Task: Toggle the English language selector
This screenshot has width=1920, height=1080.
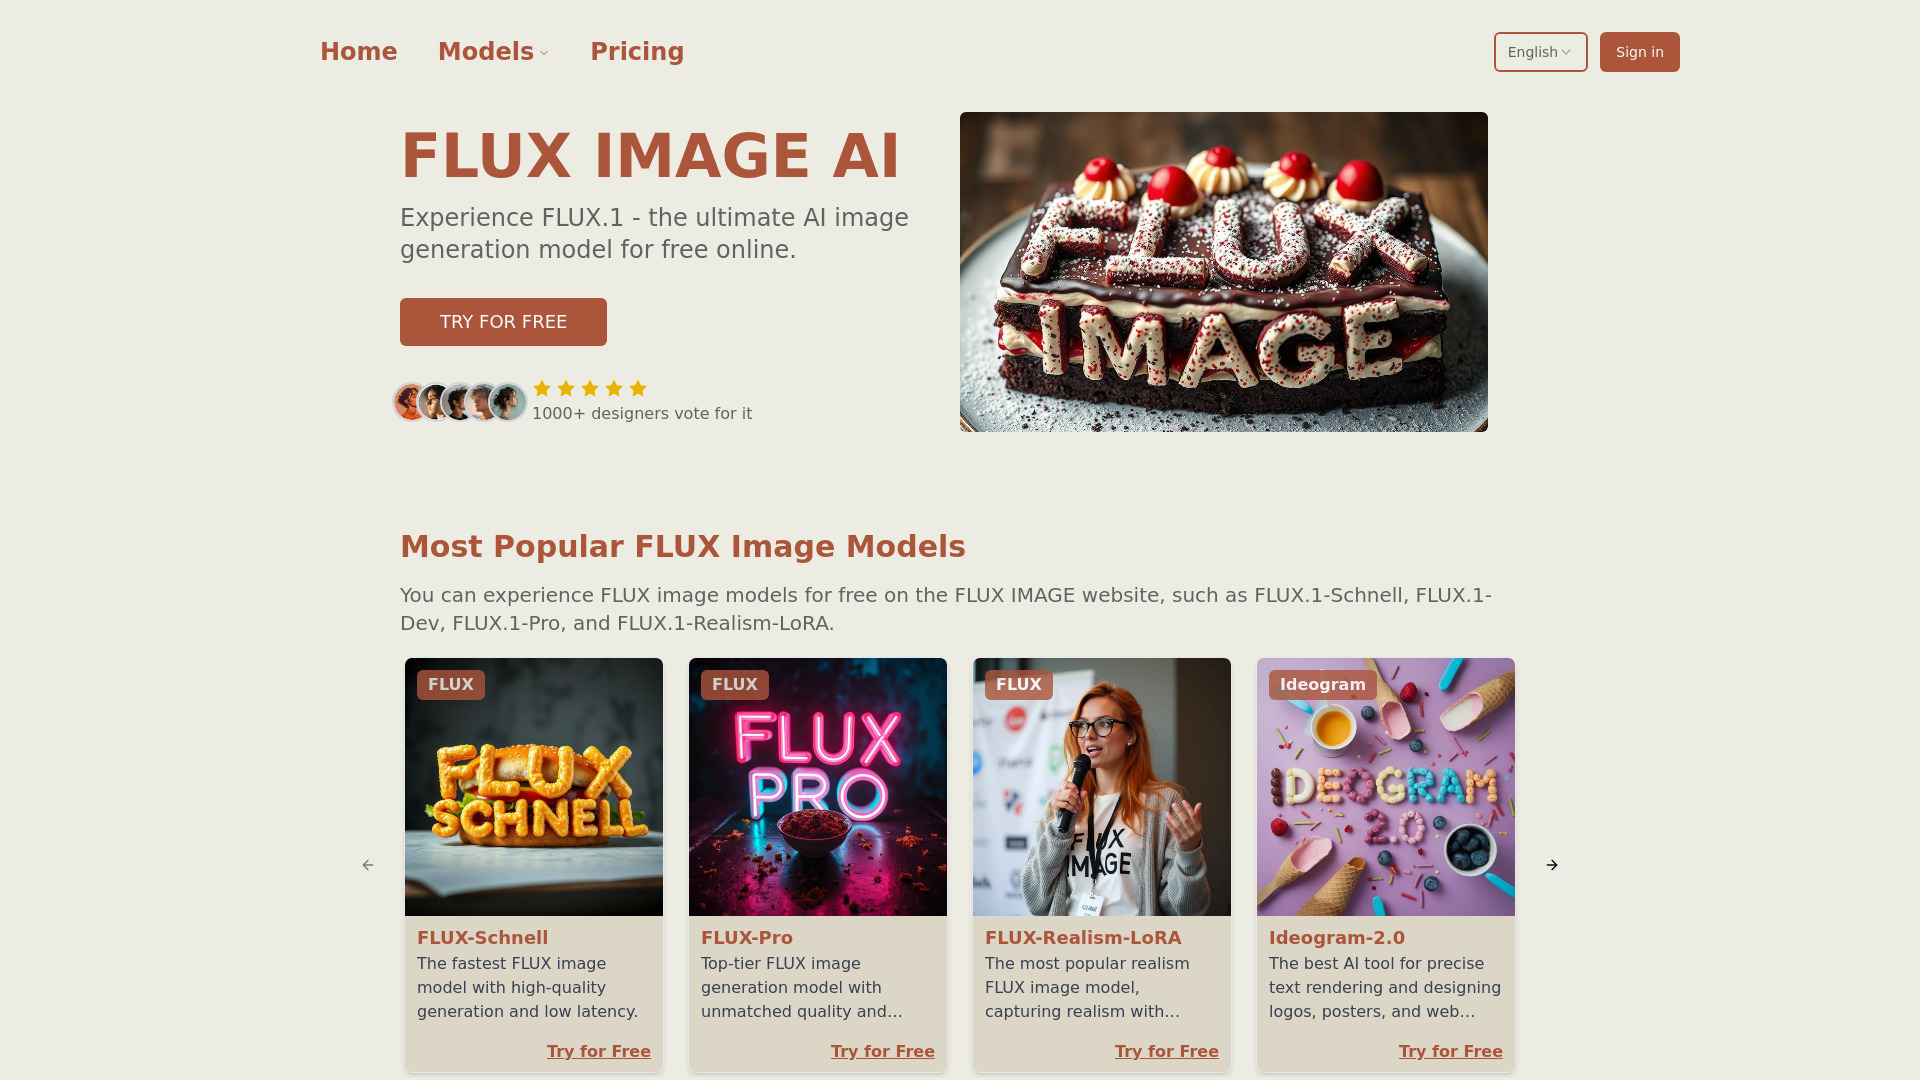Action: [x=1540, y=51]
